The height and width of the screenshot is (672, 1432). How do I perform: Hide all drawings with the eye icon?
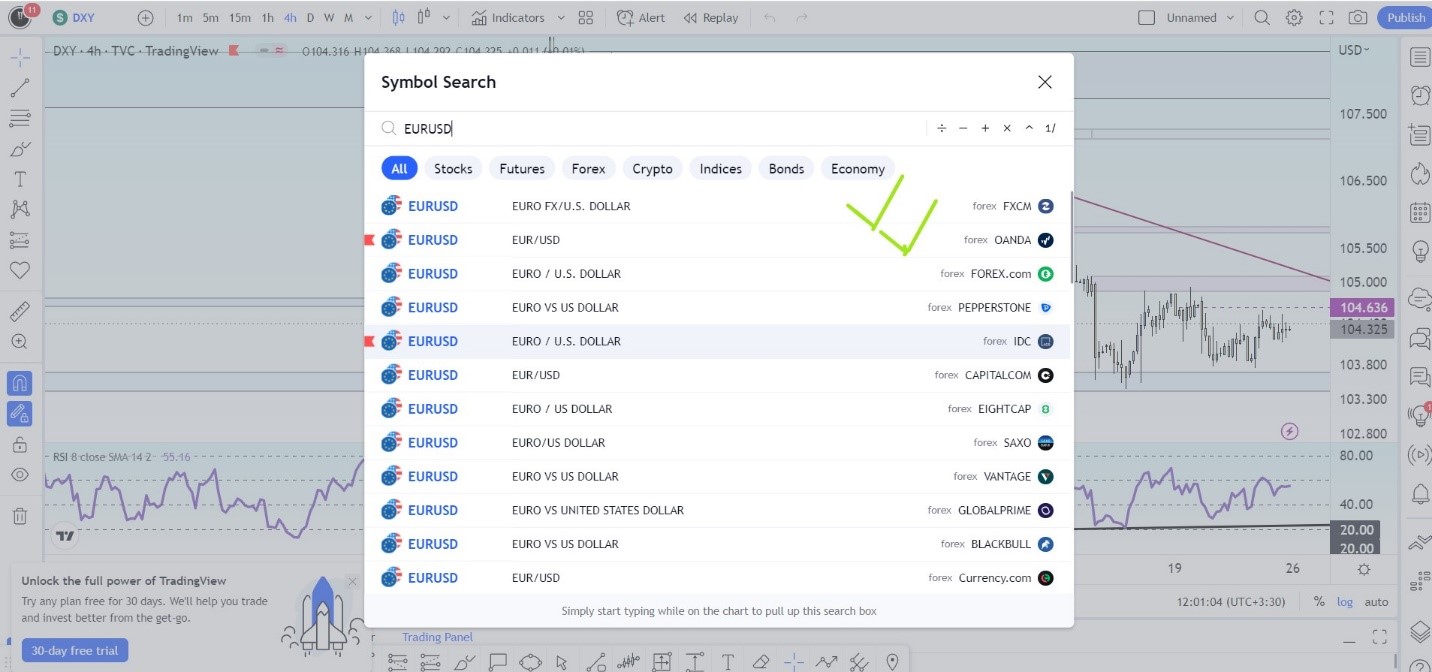click(19, 475)
